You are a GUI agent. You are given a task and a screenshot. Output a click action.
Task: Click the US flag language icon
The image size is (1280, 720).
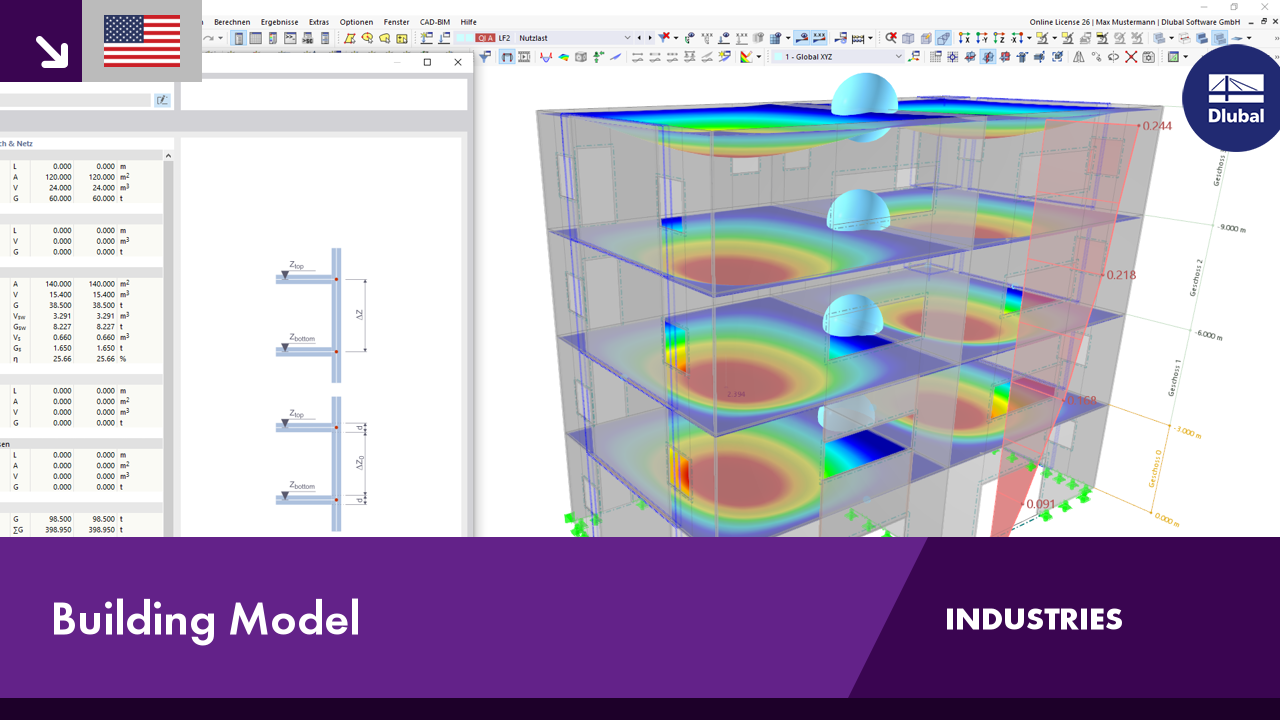[141, 42]
